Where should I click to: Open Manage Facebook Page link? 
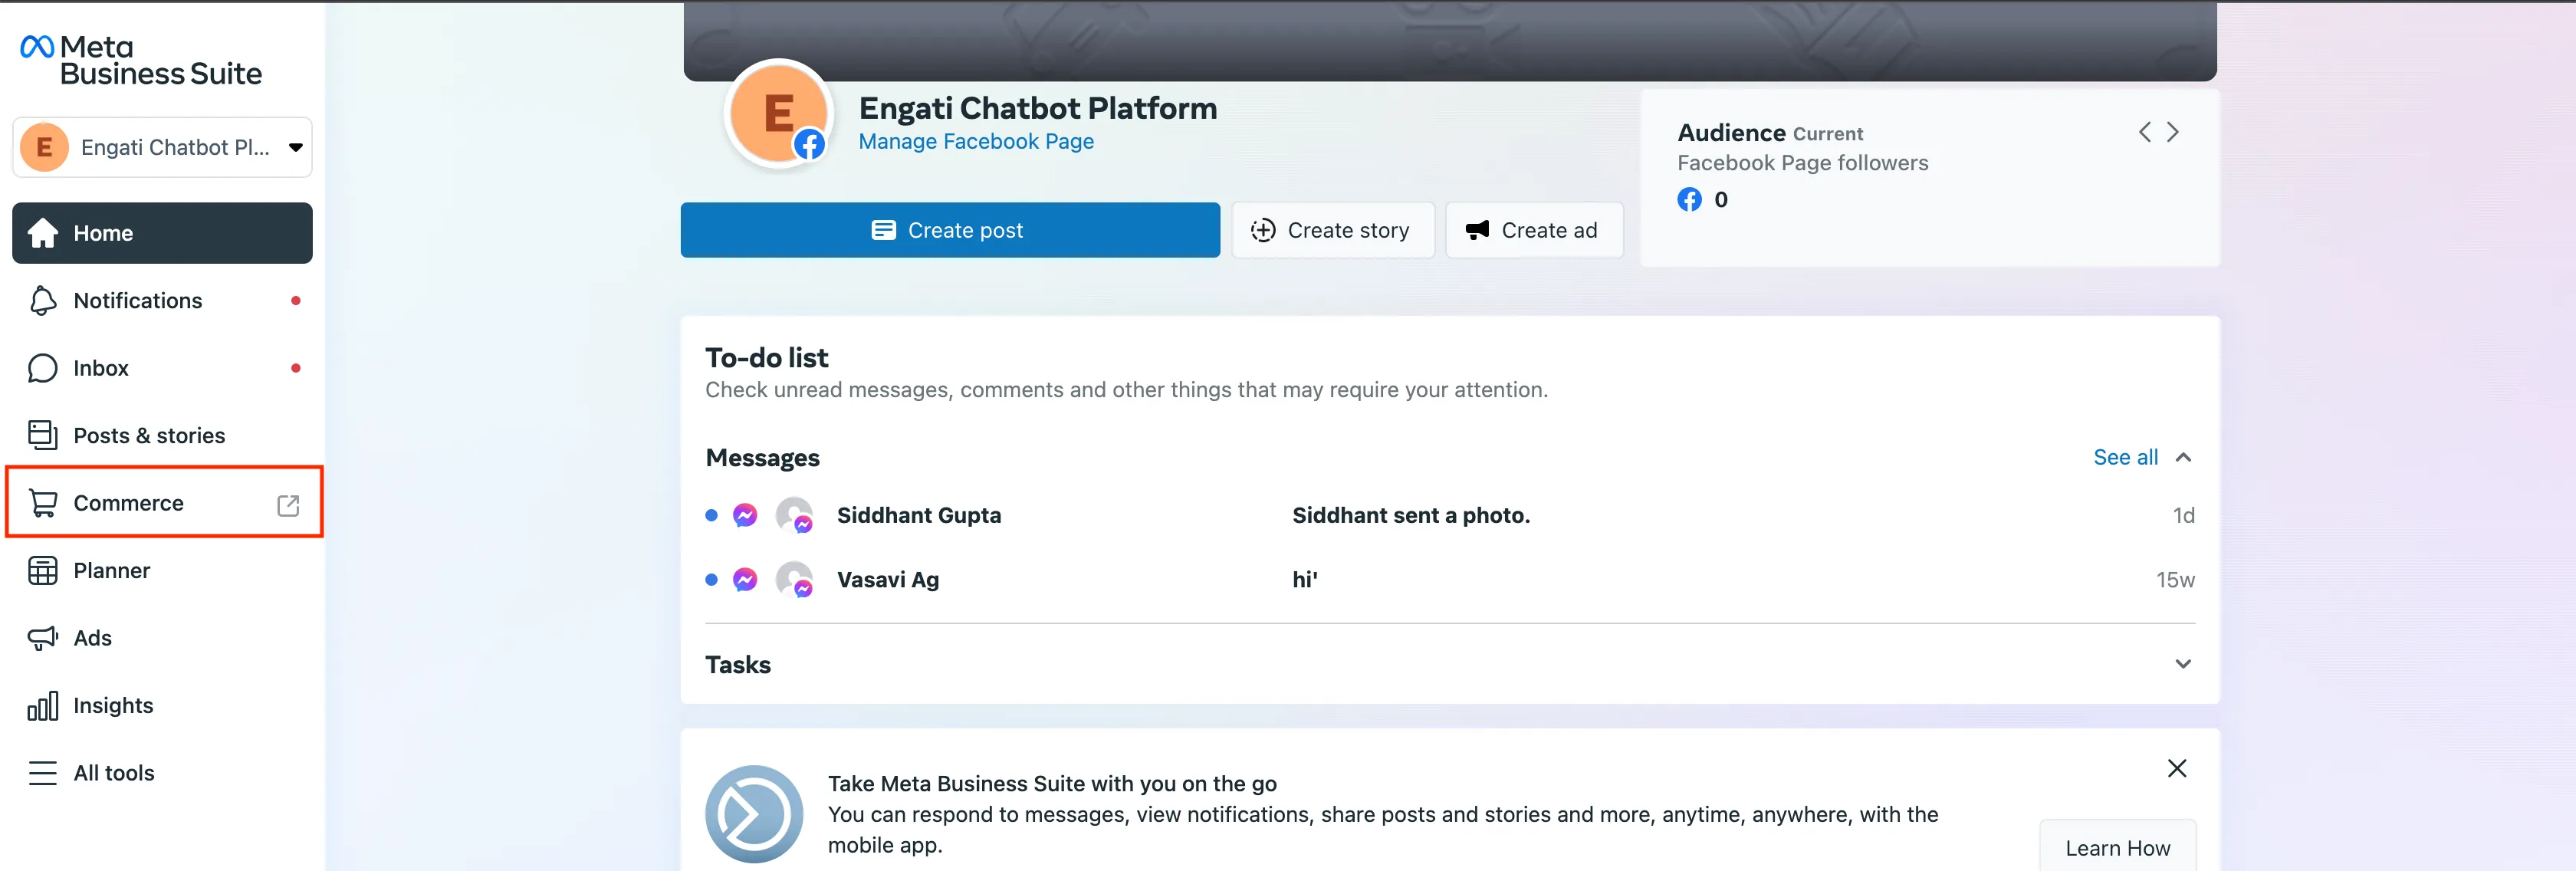tap(976, 142)
